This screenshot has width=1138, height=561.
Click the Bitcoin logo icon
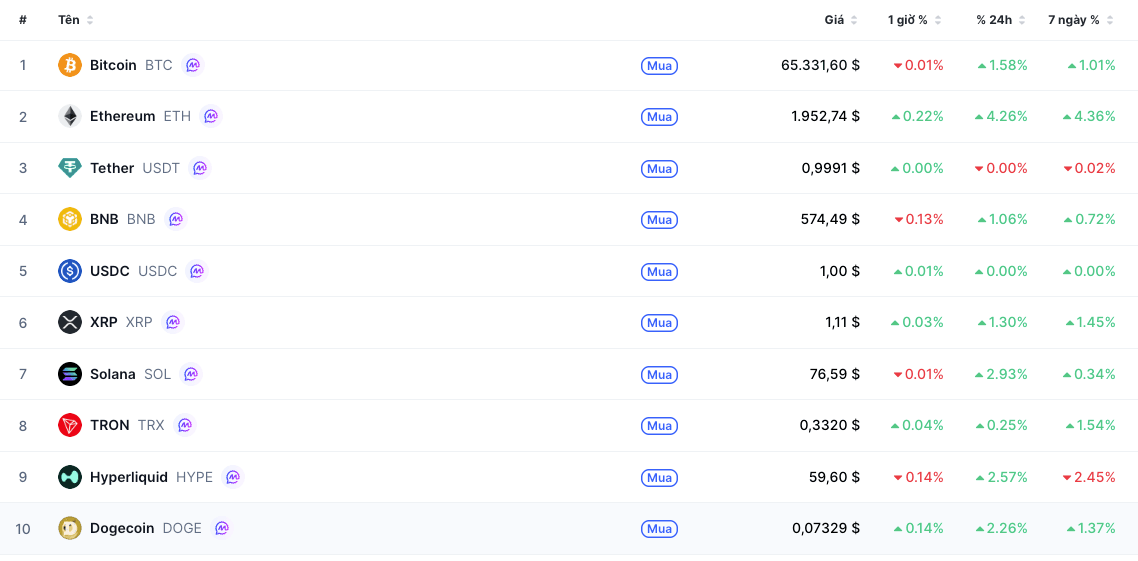point(70,65)
